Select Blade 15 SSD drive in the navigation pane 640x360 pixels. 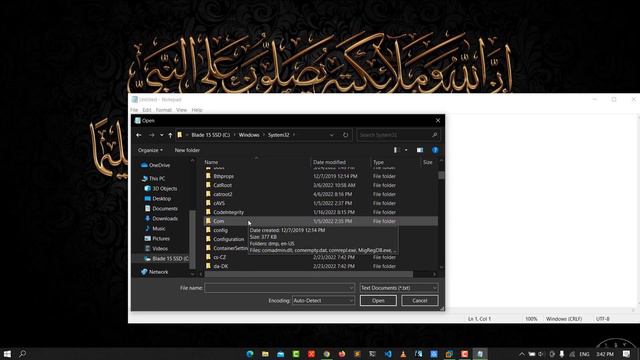tap(166, 259)
